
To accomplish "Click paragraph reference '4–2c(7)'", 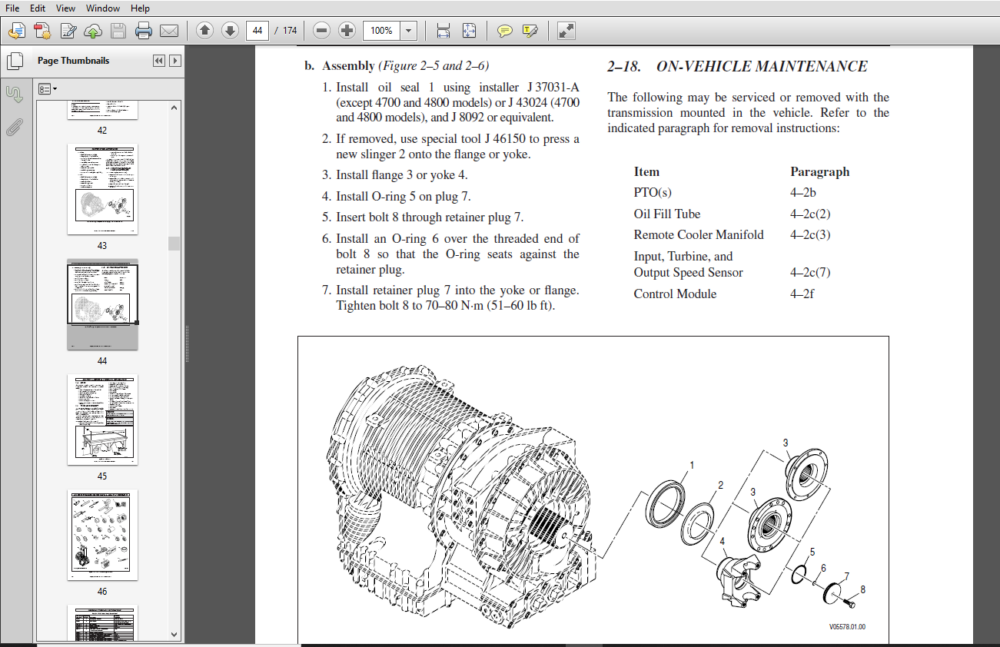I will click(810, 272).
